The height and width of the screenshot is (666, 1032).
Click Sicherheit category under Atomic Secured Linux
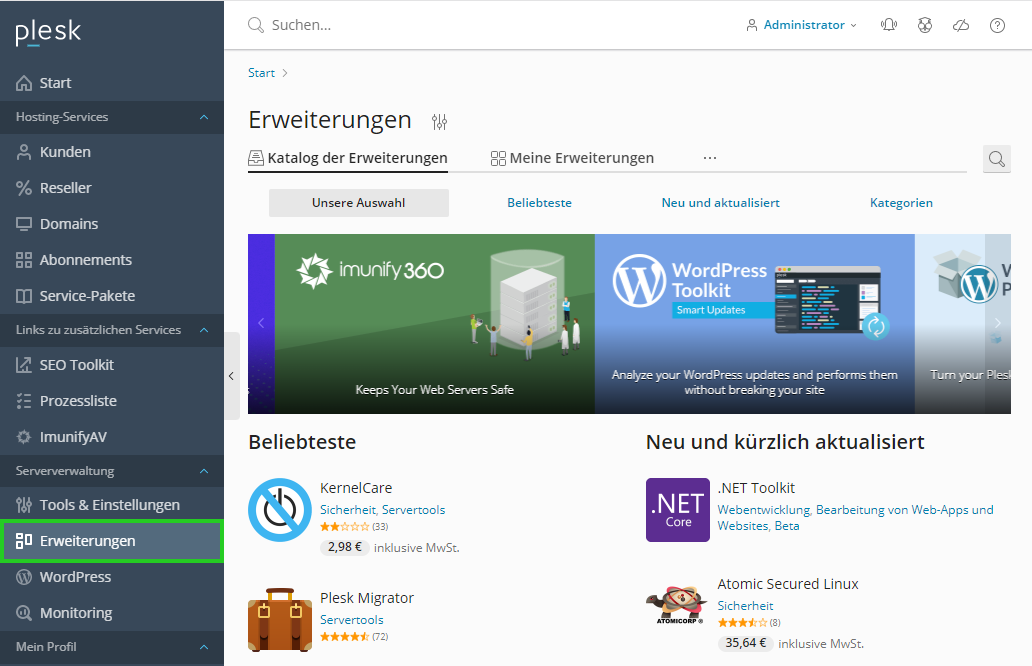click(745, 605)
